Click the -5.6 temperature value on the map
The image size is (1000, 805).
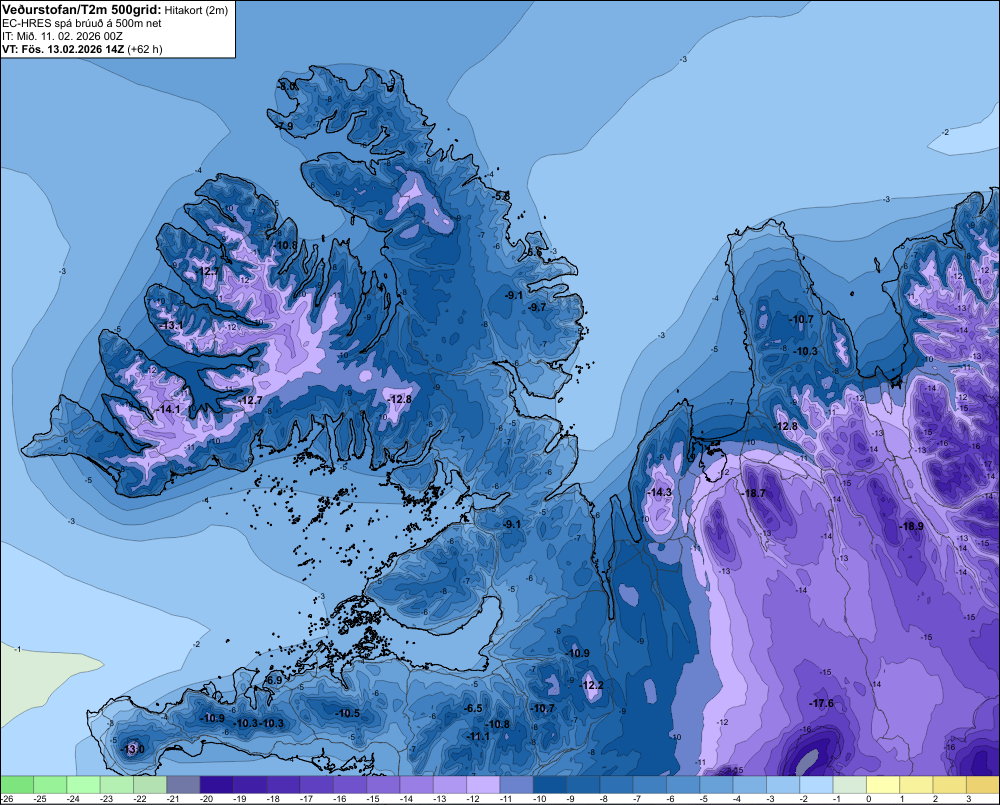point(534,253)
